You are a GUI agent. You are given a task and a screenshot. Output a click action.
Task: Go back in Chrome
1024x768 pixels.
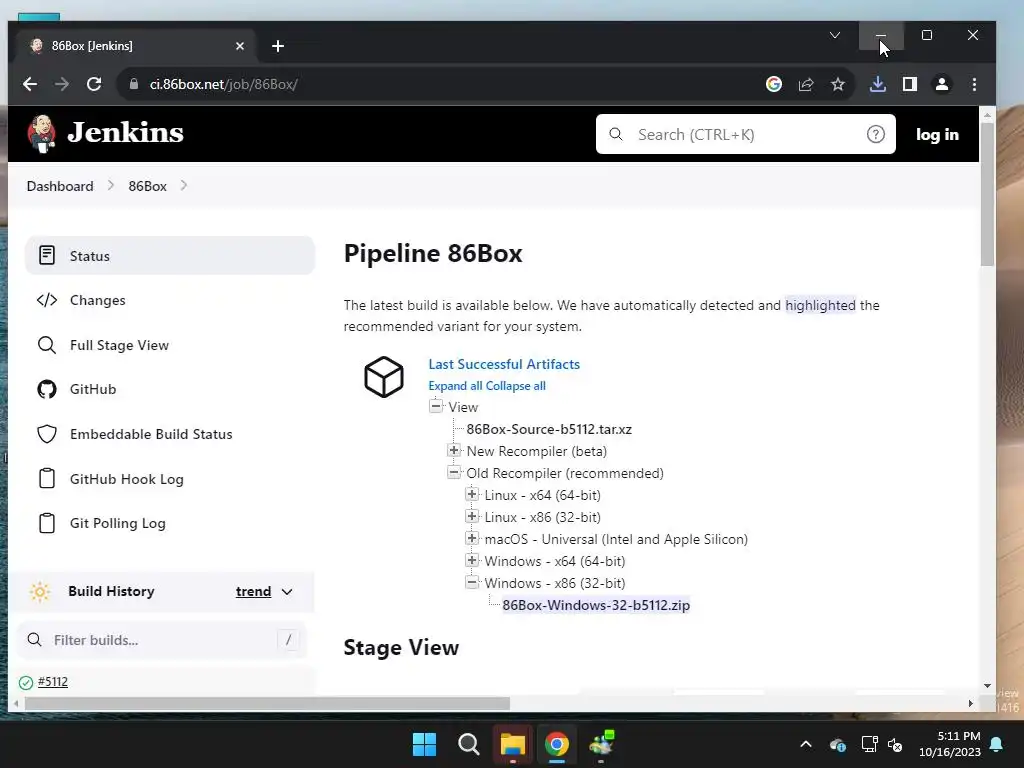click(30, 84)
